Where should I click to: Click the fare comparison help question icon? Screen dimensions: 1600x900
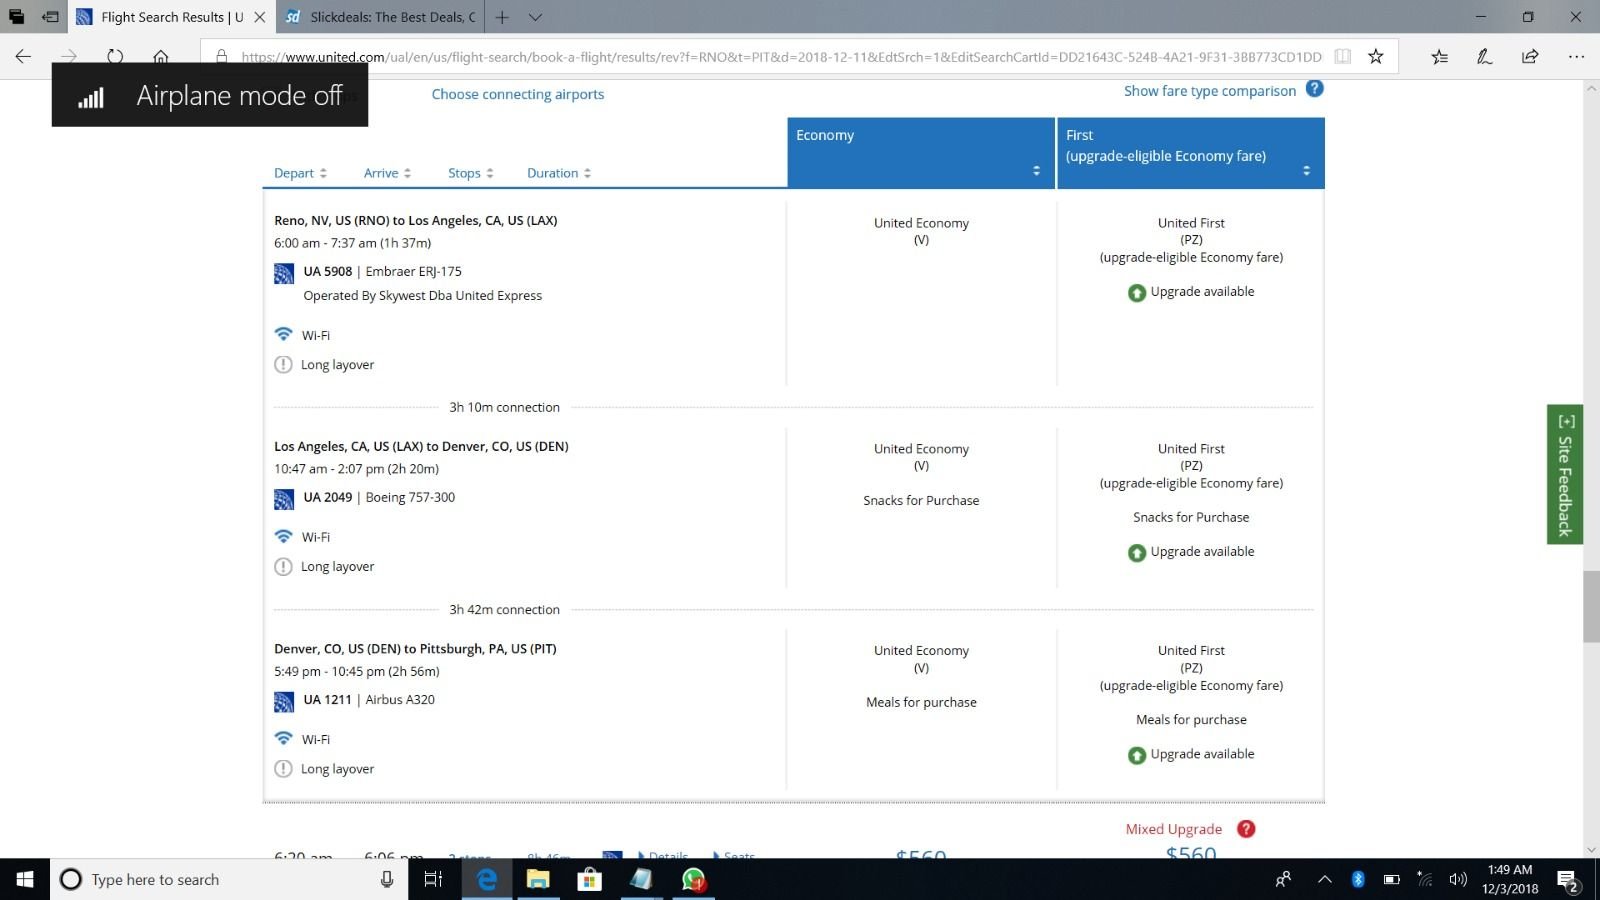pyautogui.click(x=1314, y=89)
